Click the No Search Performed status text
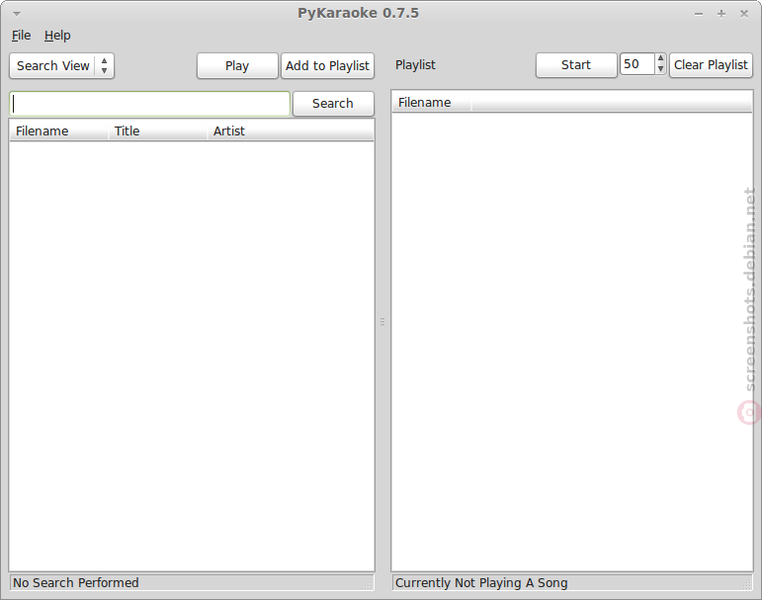 pos(76,583)
